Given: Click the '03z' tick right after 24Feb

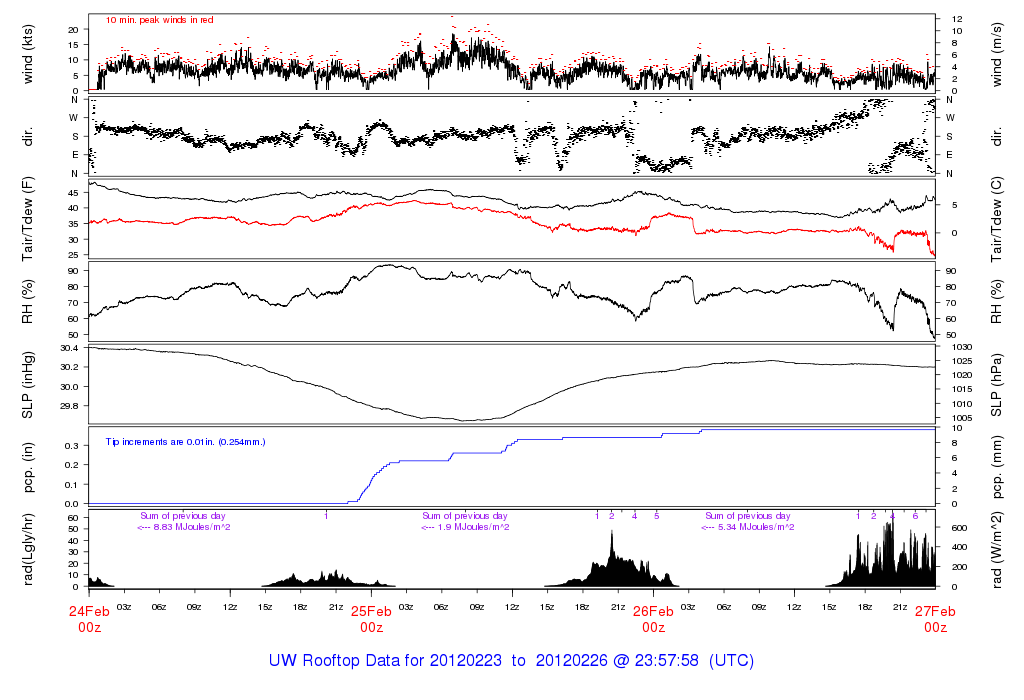Looking at the screenshot, I should tap(124, 607).
